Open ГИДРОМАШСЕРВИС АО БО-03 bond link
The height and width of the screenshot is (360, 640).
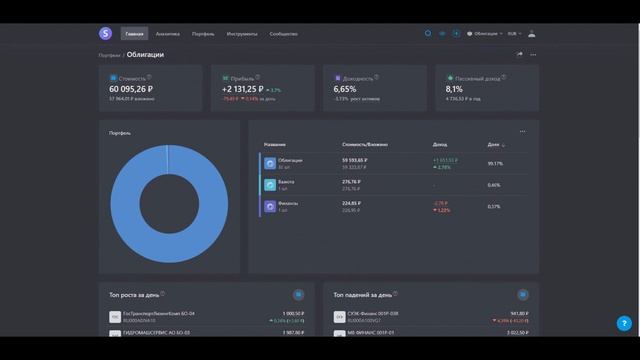coord(156,333)
